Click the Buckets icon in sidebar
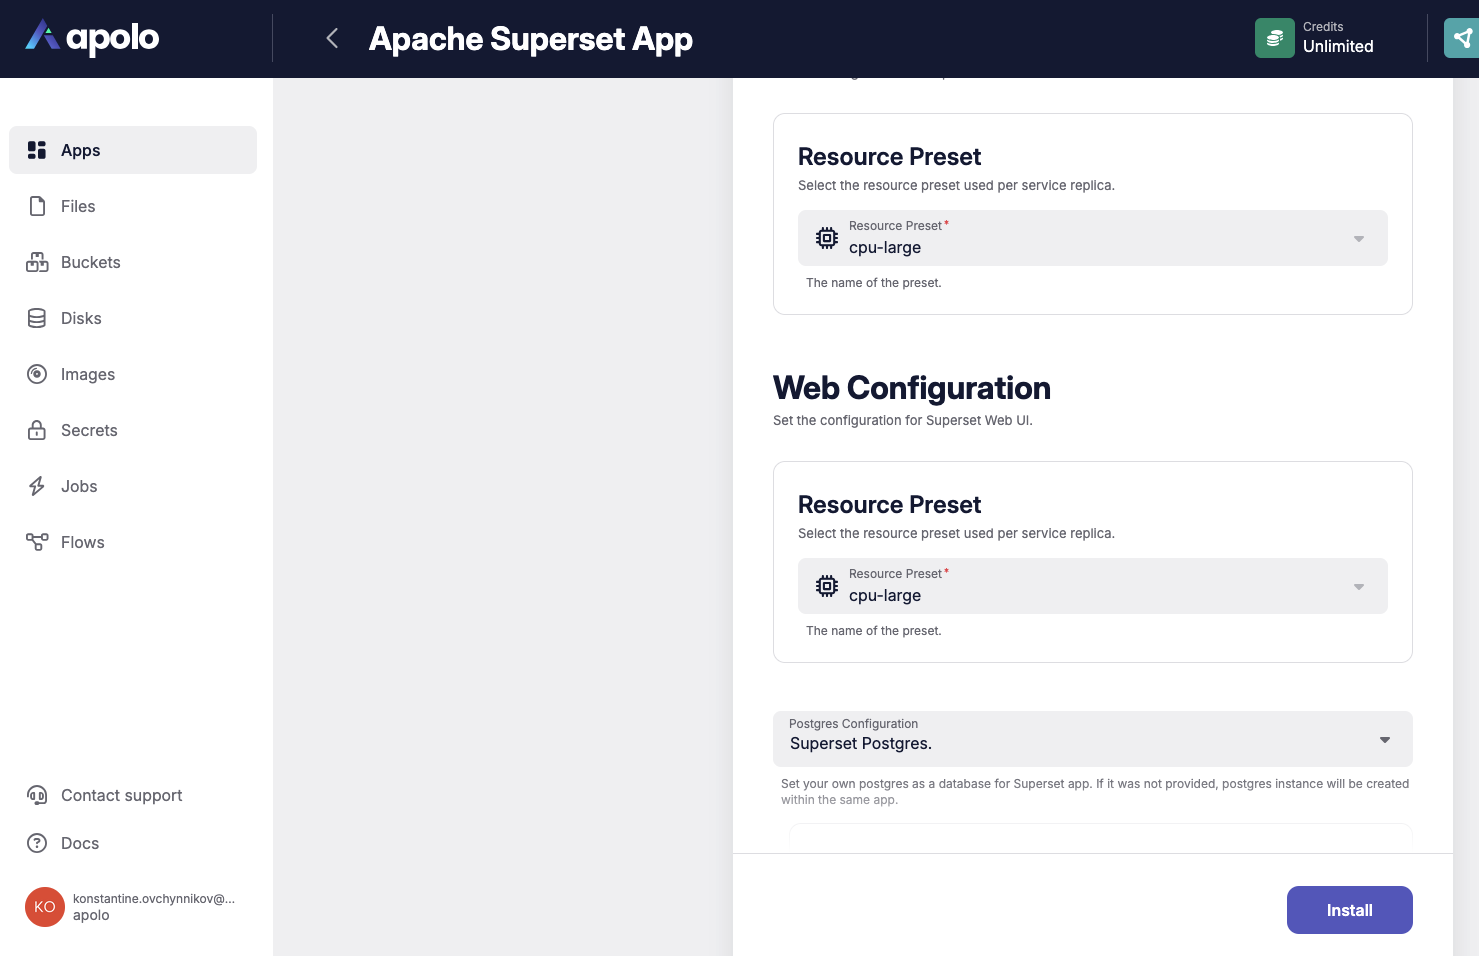The height and width of the screenshot is (956, 1479). point(37,262)
